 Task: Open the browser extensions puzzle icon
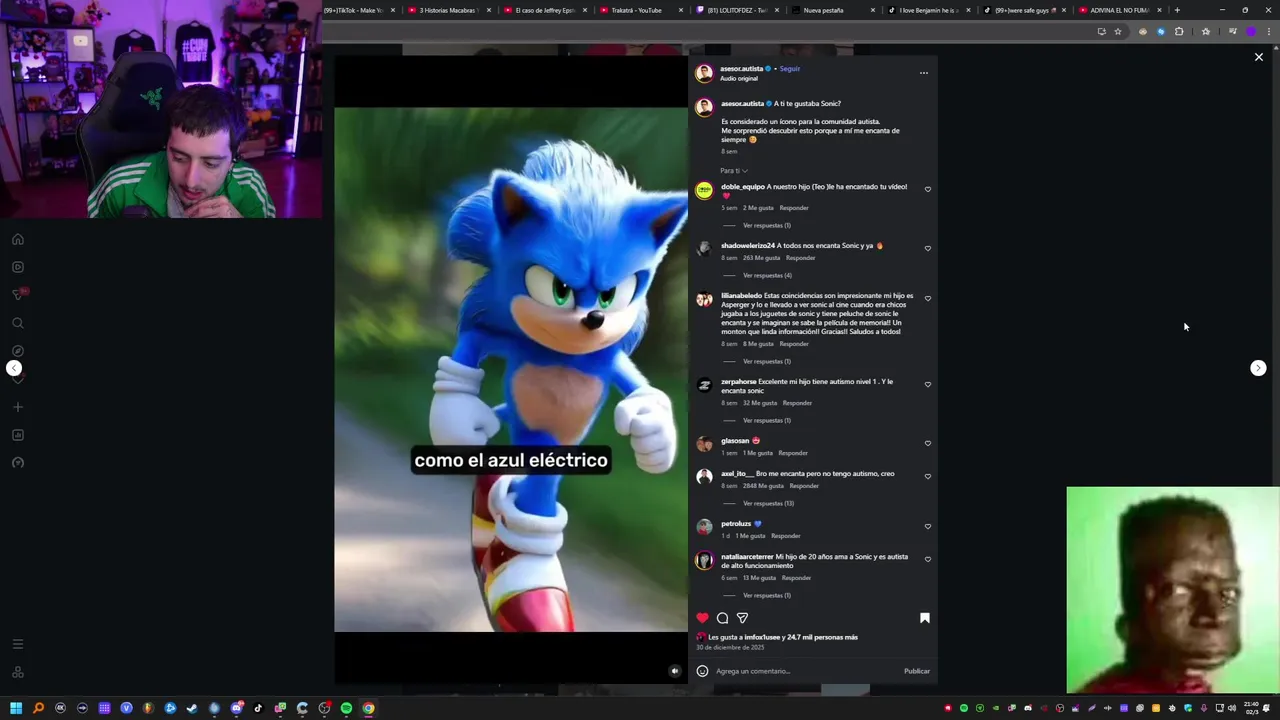[1179, 31]
